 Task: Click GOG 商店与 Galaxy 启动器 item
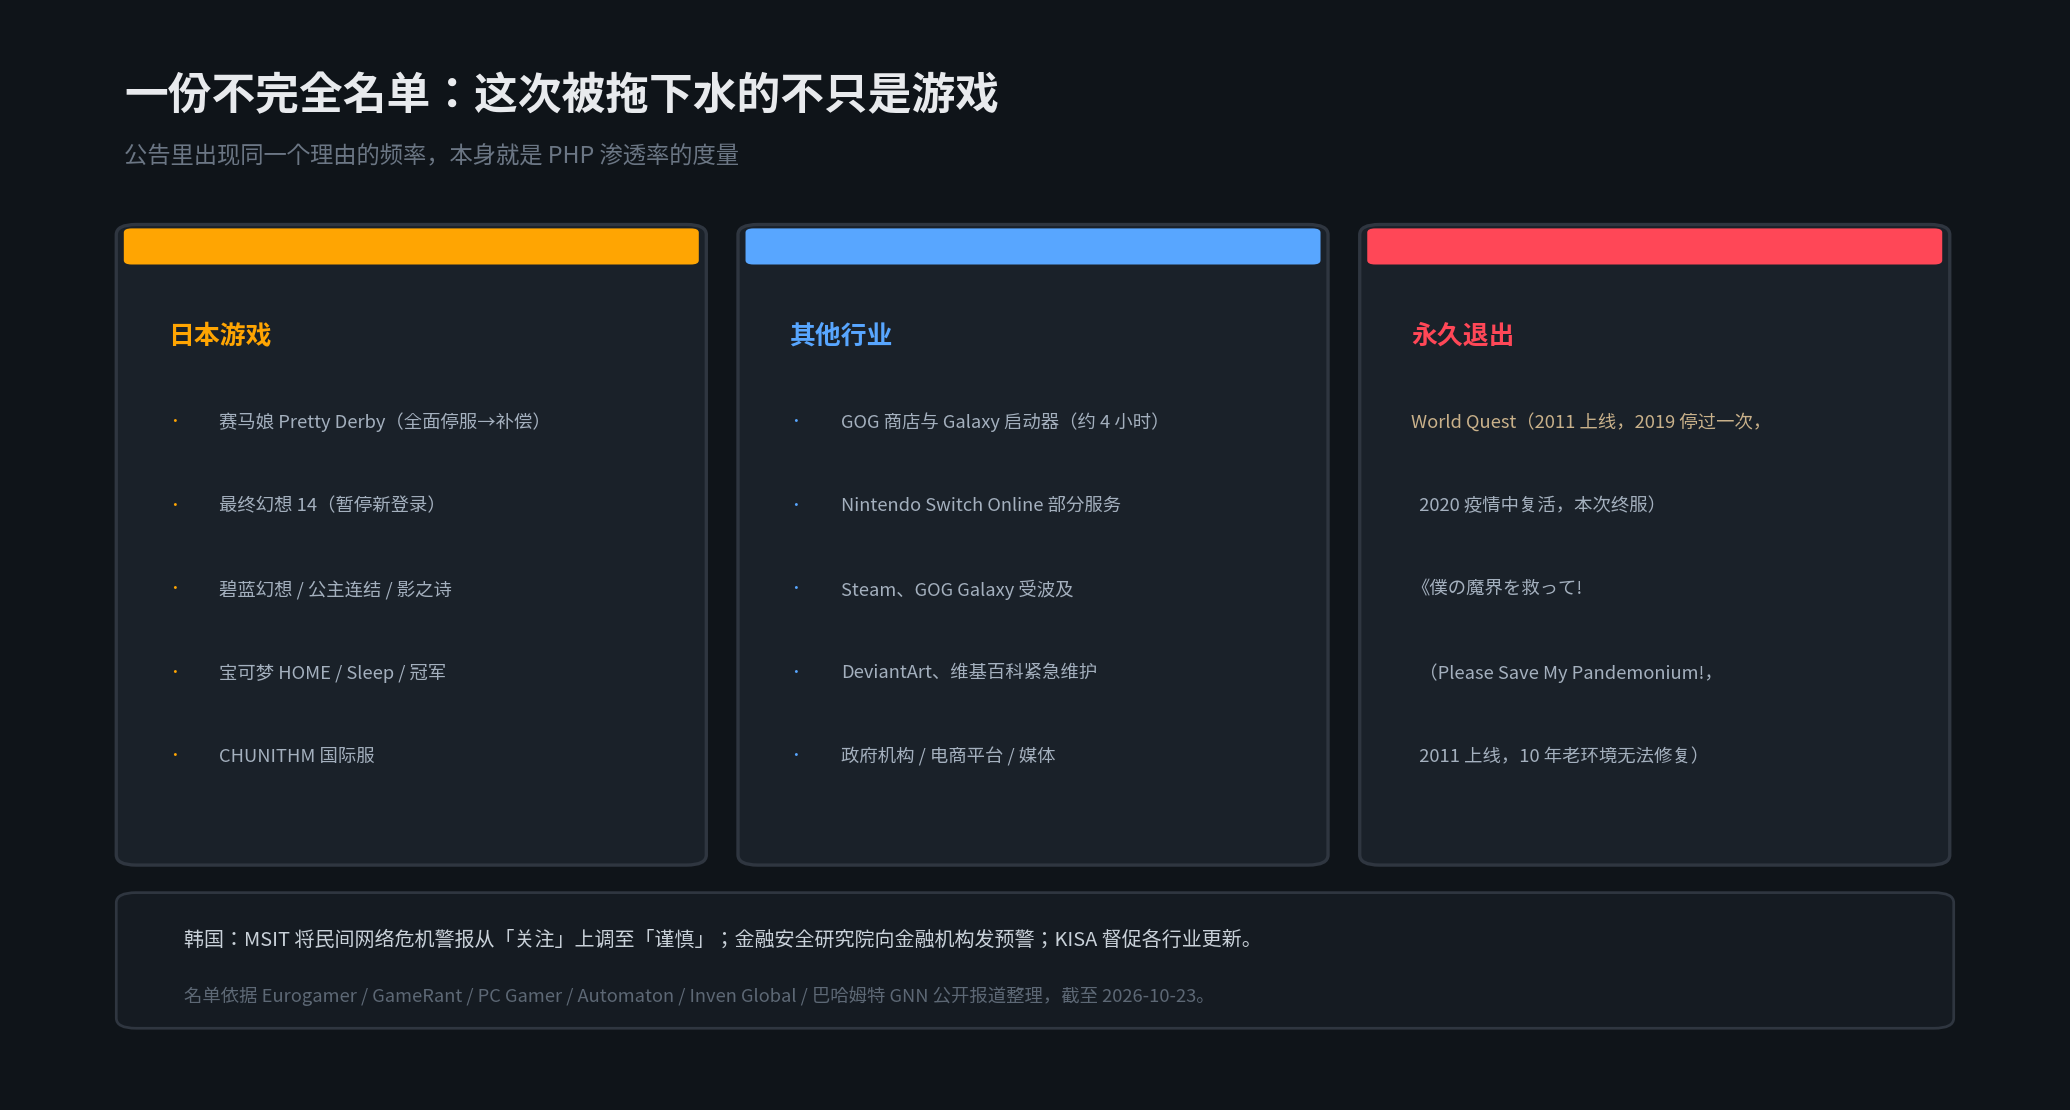pyautogui.click(x=1000, y=421)
